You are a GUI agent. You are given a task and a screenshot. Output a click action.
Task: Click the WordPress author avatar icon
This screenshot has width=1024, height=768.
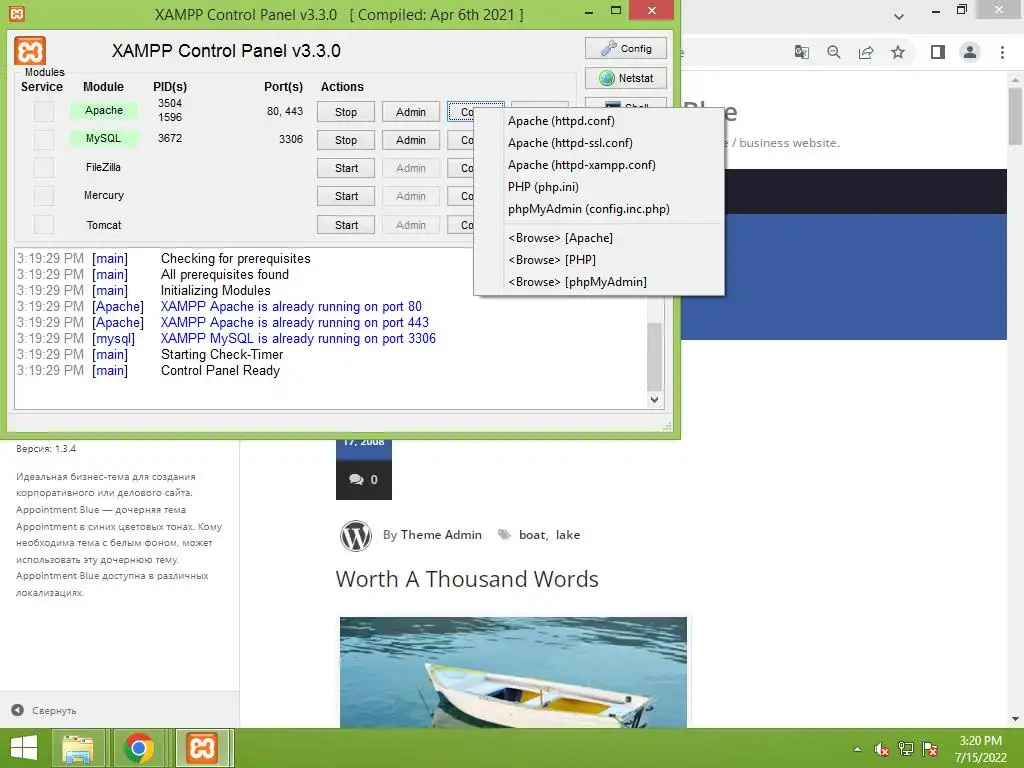point(356,536)
